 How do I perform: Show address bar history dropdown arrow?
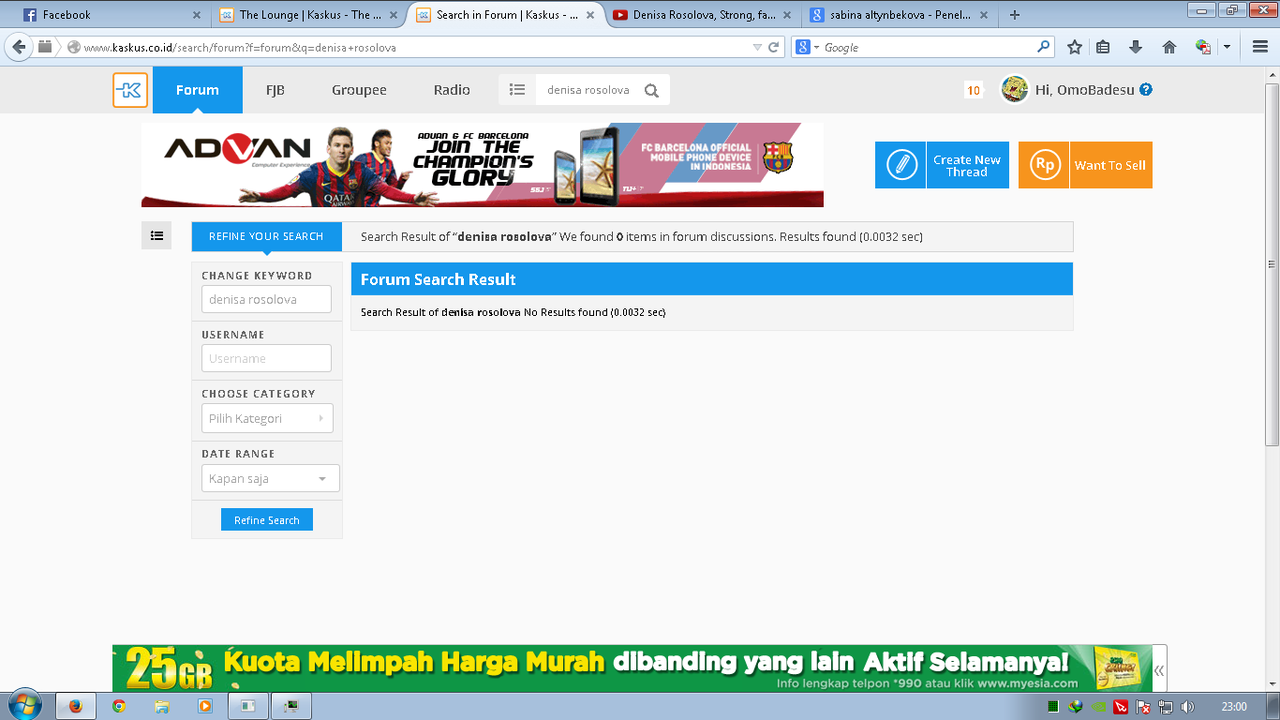758,48
